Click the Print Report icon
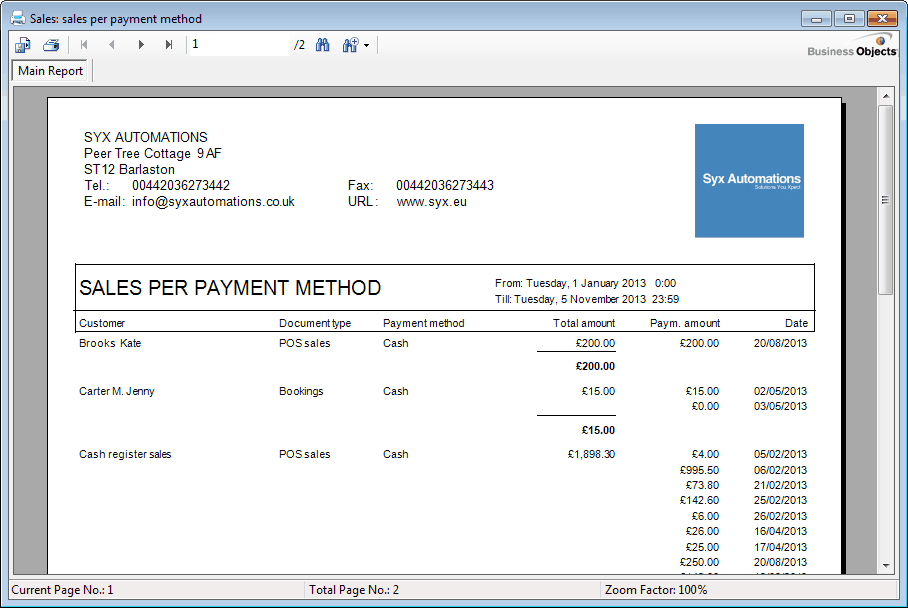The width and height of the screenshot is (908, 608). click(51, 45)
